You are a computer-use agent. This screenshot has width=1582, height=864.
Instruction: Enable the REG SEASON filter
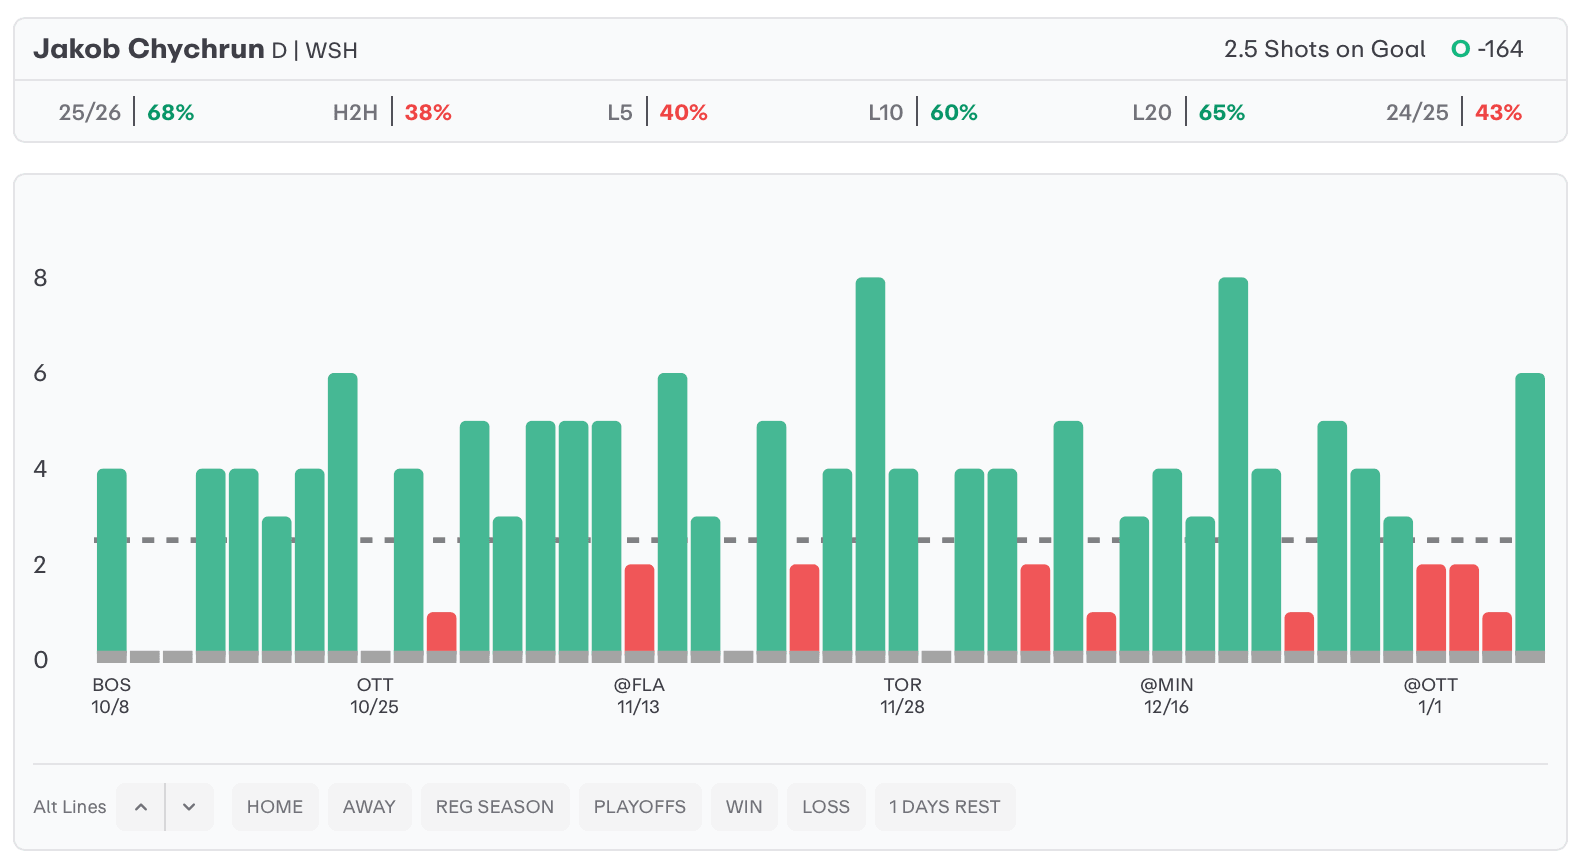pyautogui.click(x=494, y=807)
